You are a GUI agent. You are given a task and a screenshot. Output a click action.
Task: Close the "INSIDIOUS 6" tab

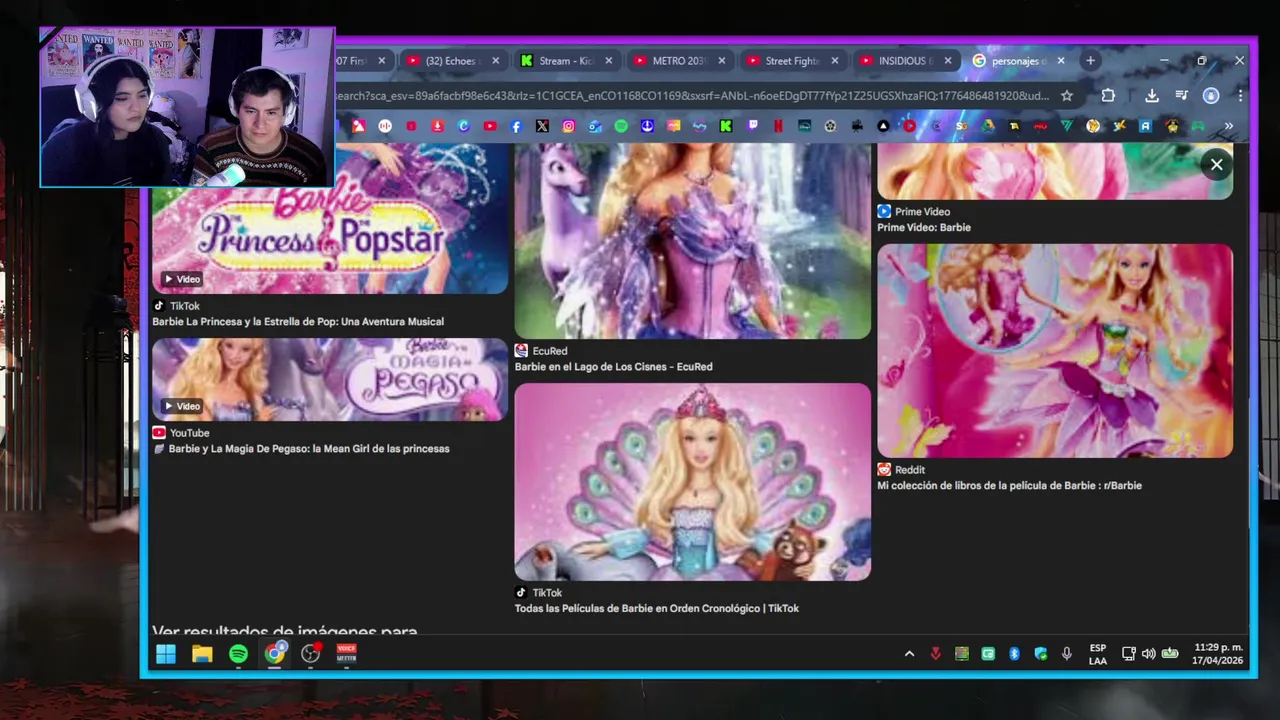[948, 61]
